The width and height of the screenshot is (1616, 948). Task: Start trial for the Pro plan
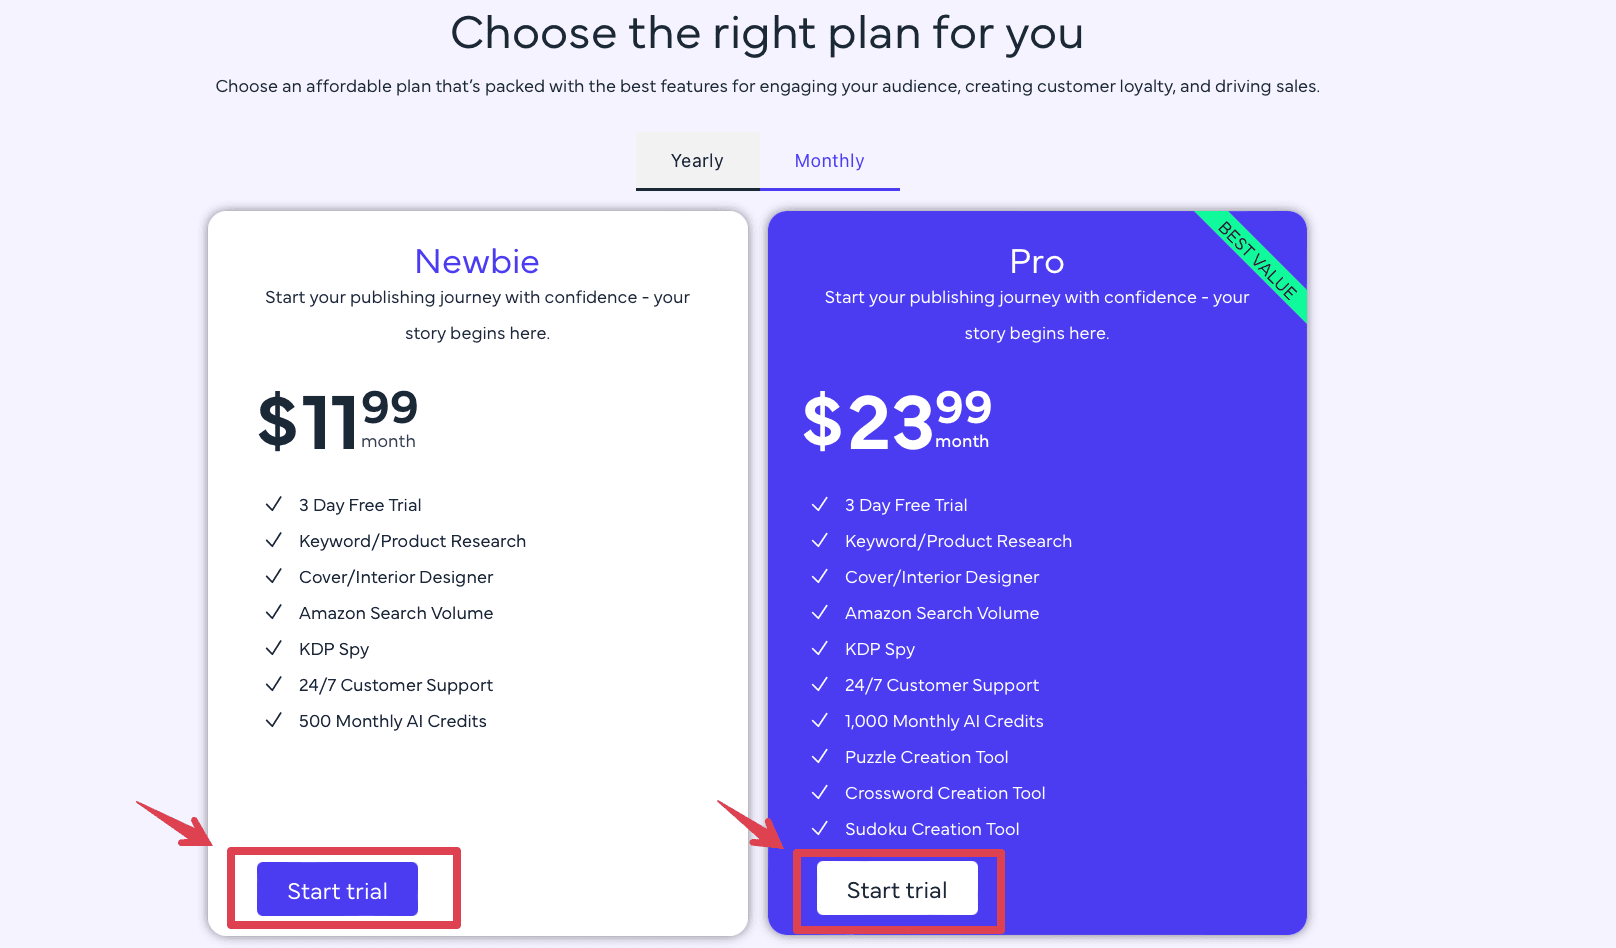[x=897, y=889]
